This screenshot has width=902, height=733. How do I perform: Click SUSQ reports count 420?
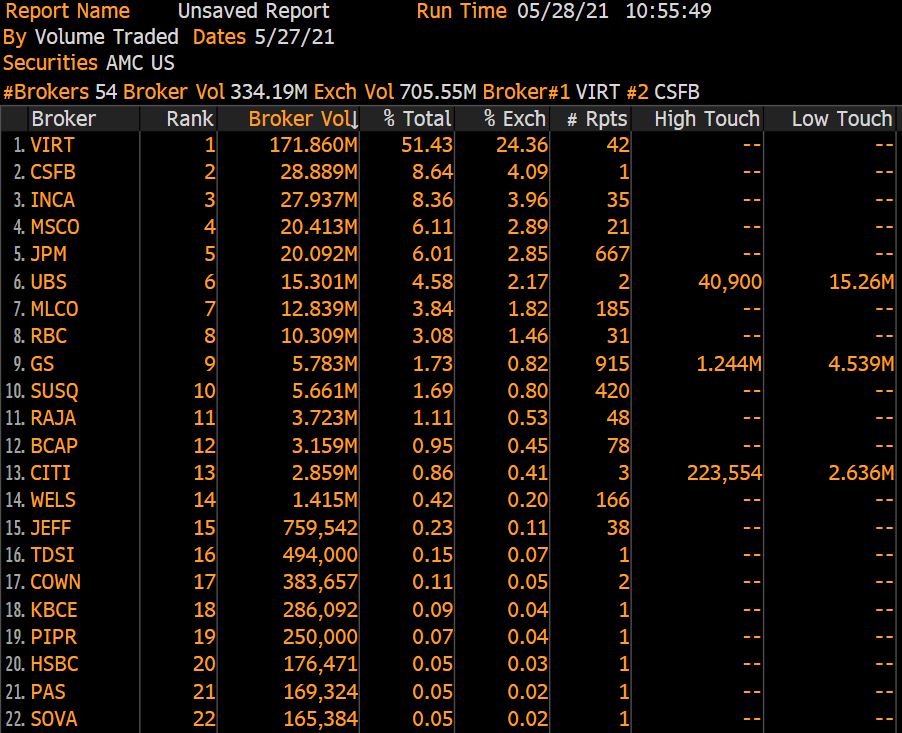click(x=612, y=391)
